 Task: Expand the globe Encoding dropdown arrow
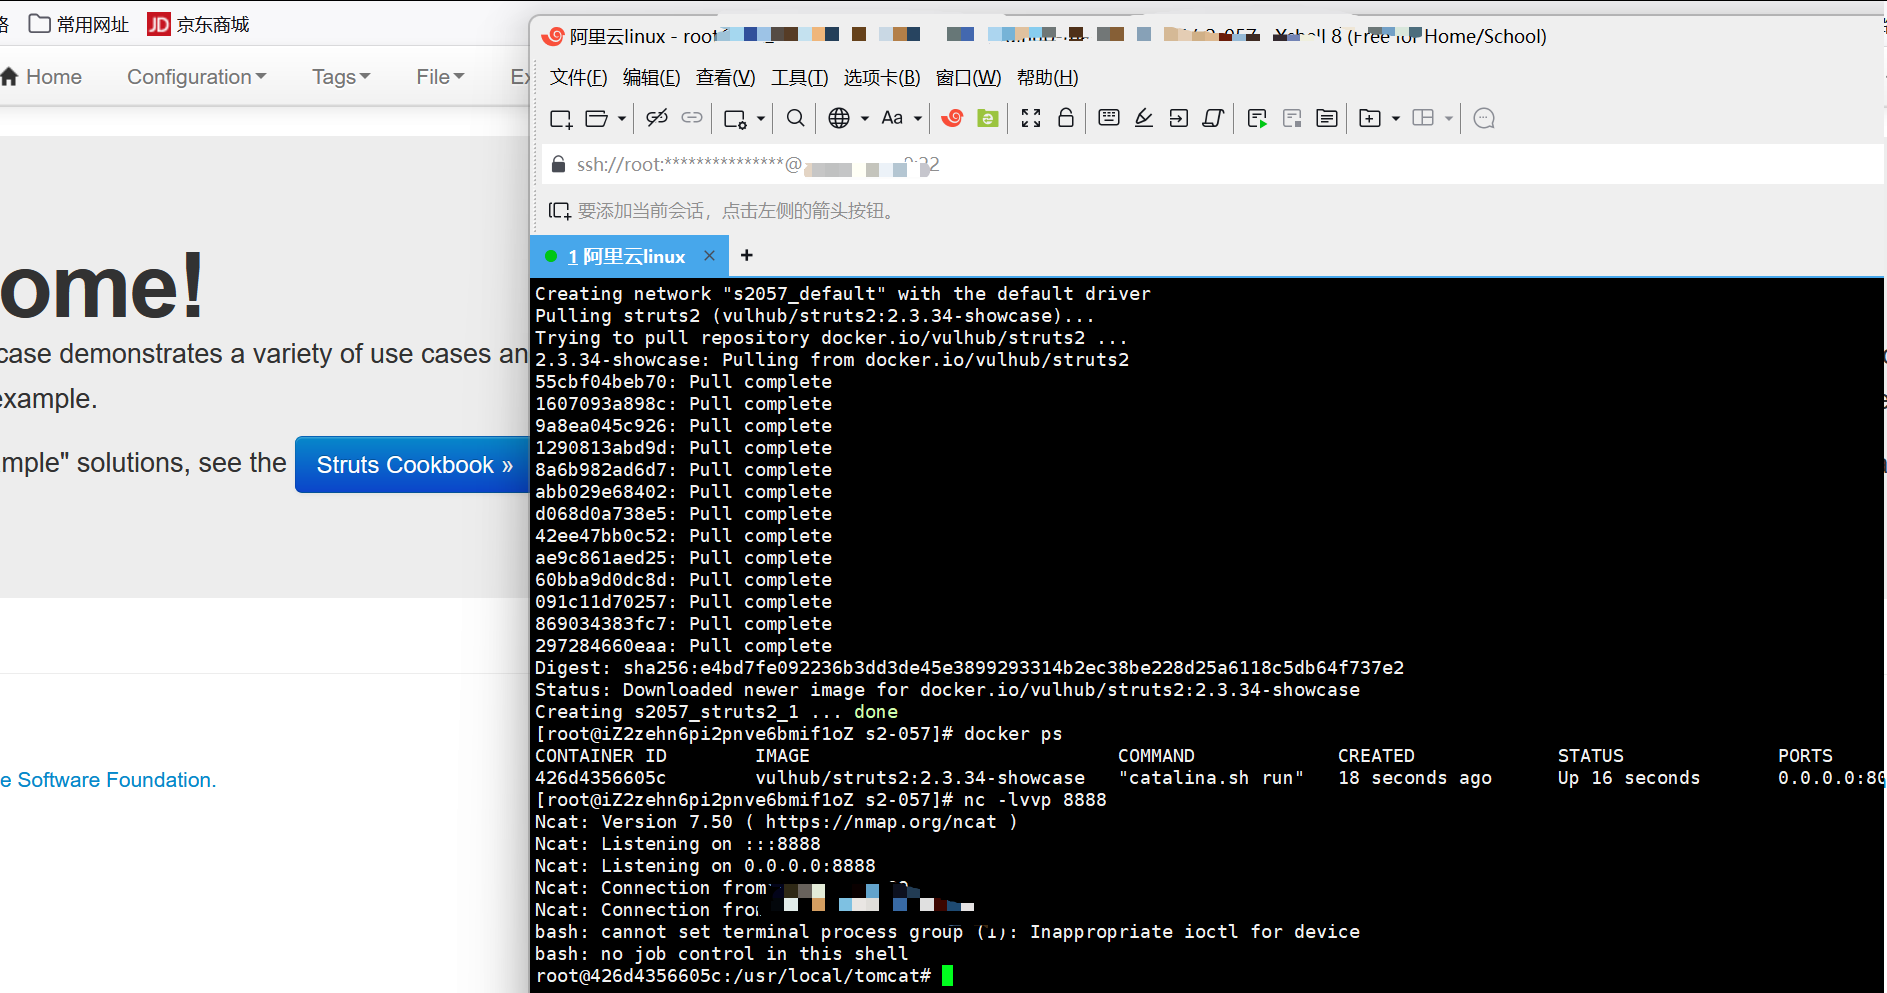(x=865, y=119)
